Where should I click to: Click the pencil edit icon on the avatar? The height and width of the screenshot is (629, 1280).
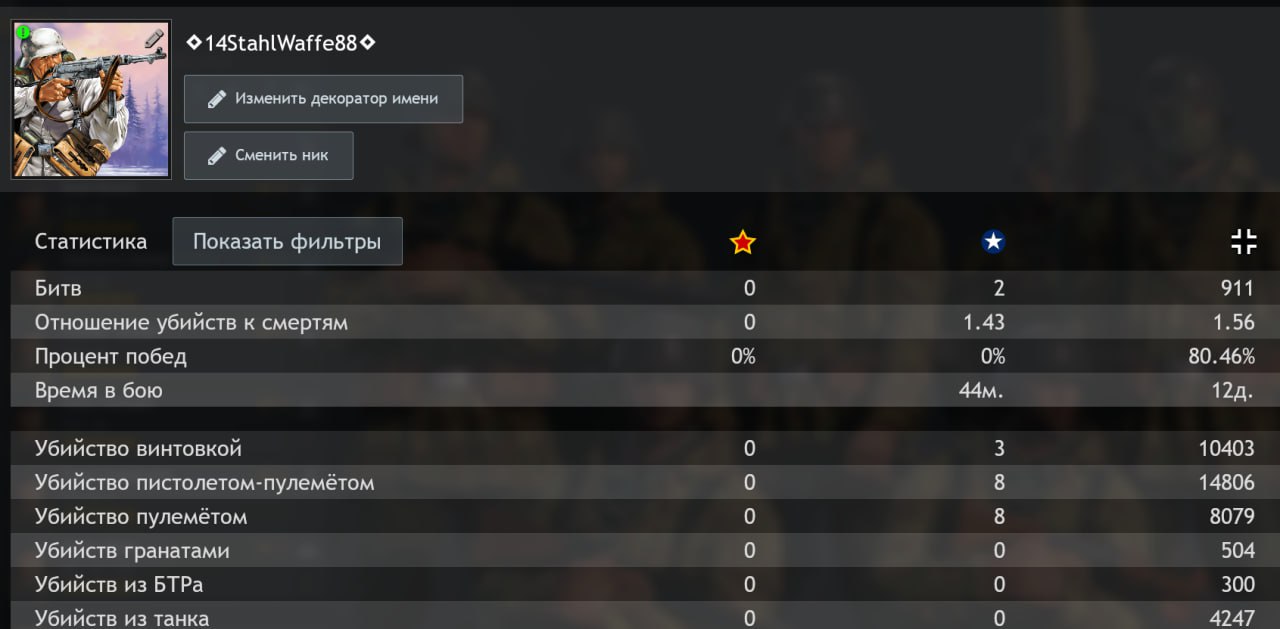point(153,39)
